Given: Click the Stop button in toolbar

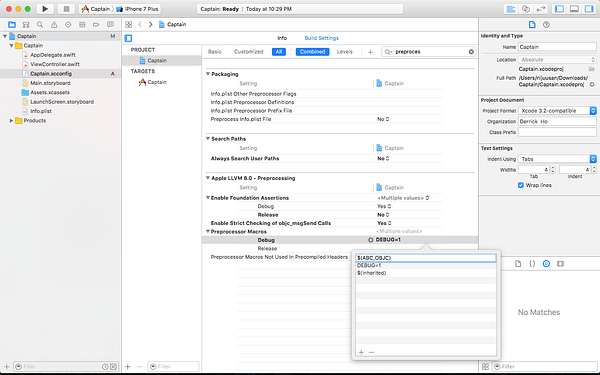Looking at the screenshot, I should tap(66, 9).
